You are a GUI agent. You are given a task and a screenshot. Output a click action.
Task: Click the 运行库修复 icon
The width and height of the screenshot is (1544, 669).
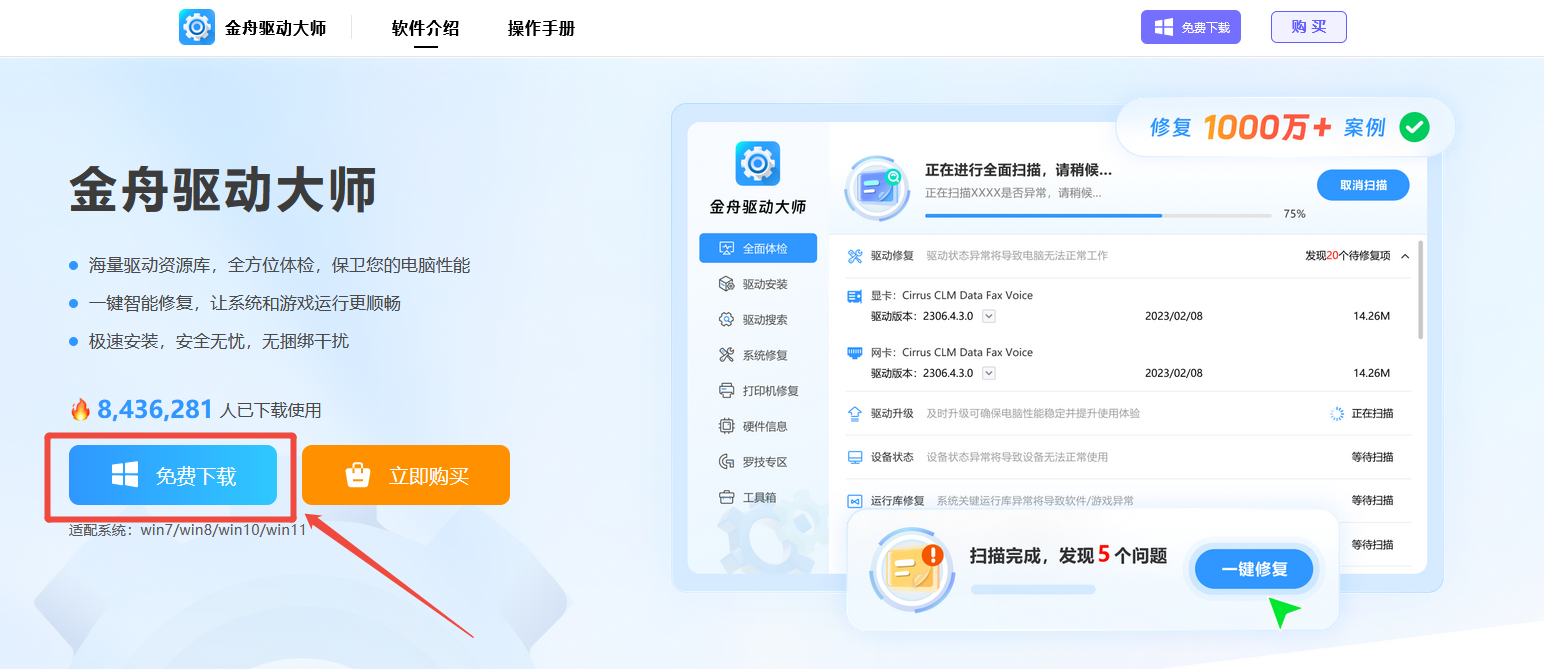(855, 501)
